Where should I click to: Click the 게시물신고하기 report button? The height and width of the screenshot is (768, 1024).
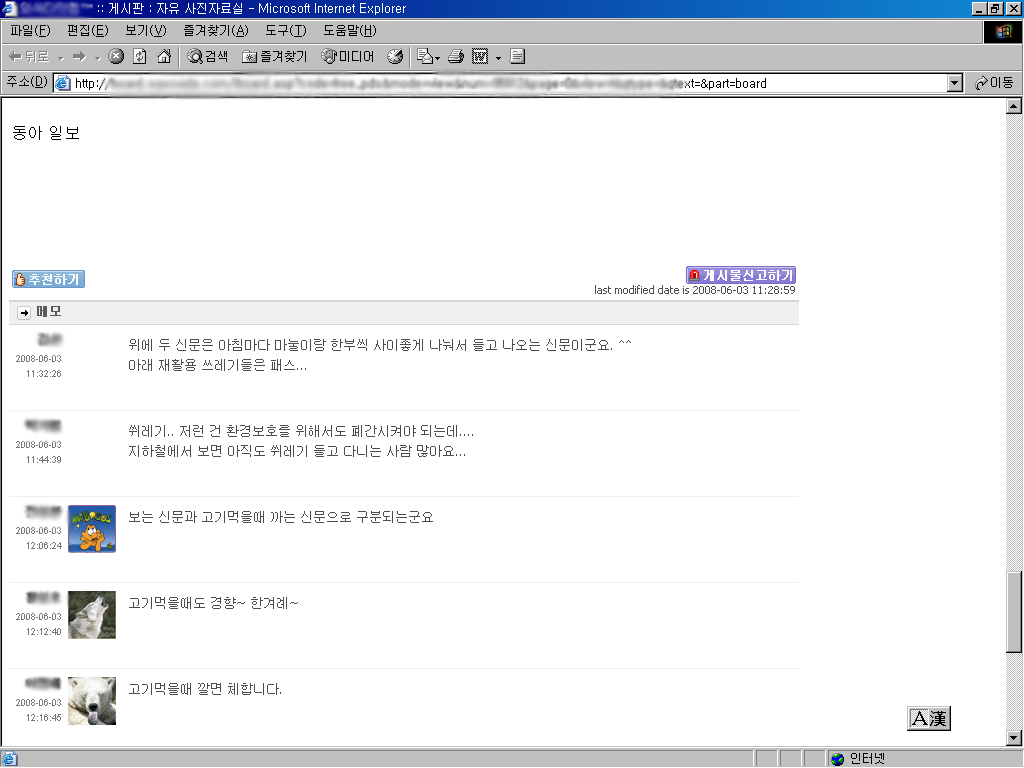[x=741, y=275]
